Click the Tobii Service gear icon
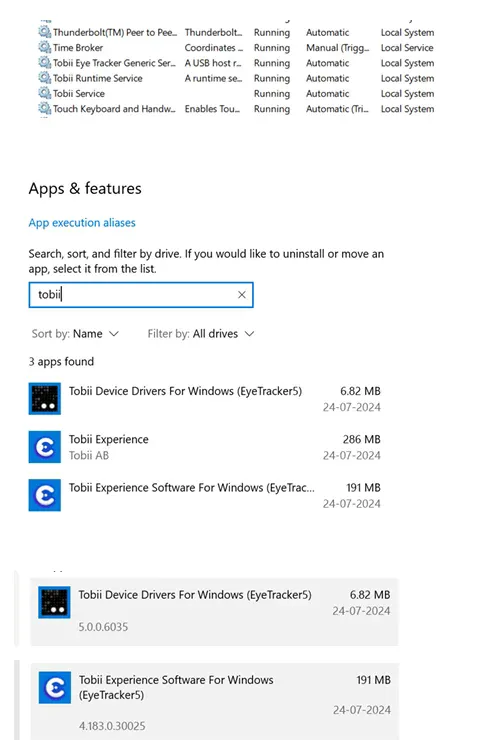 (x=44, y=93)
